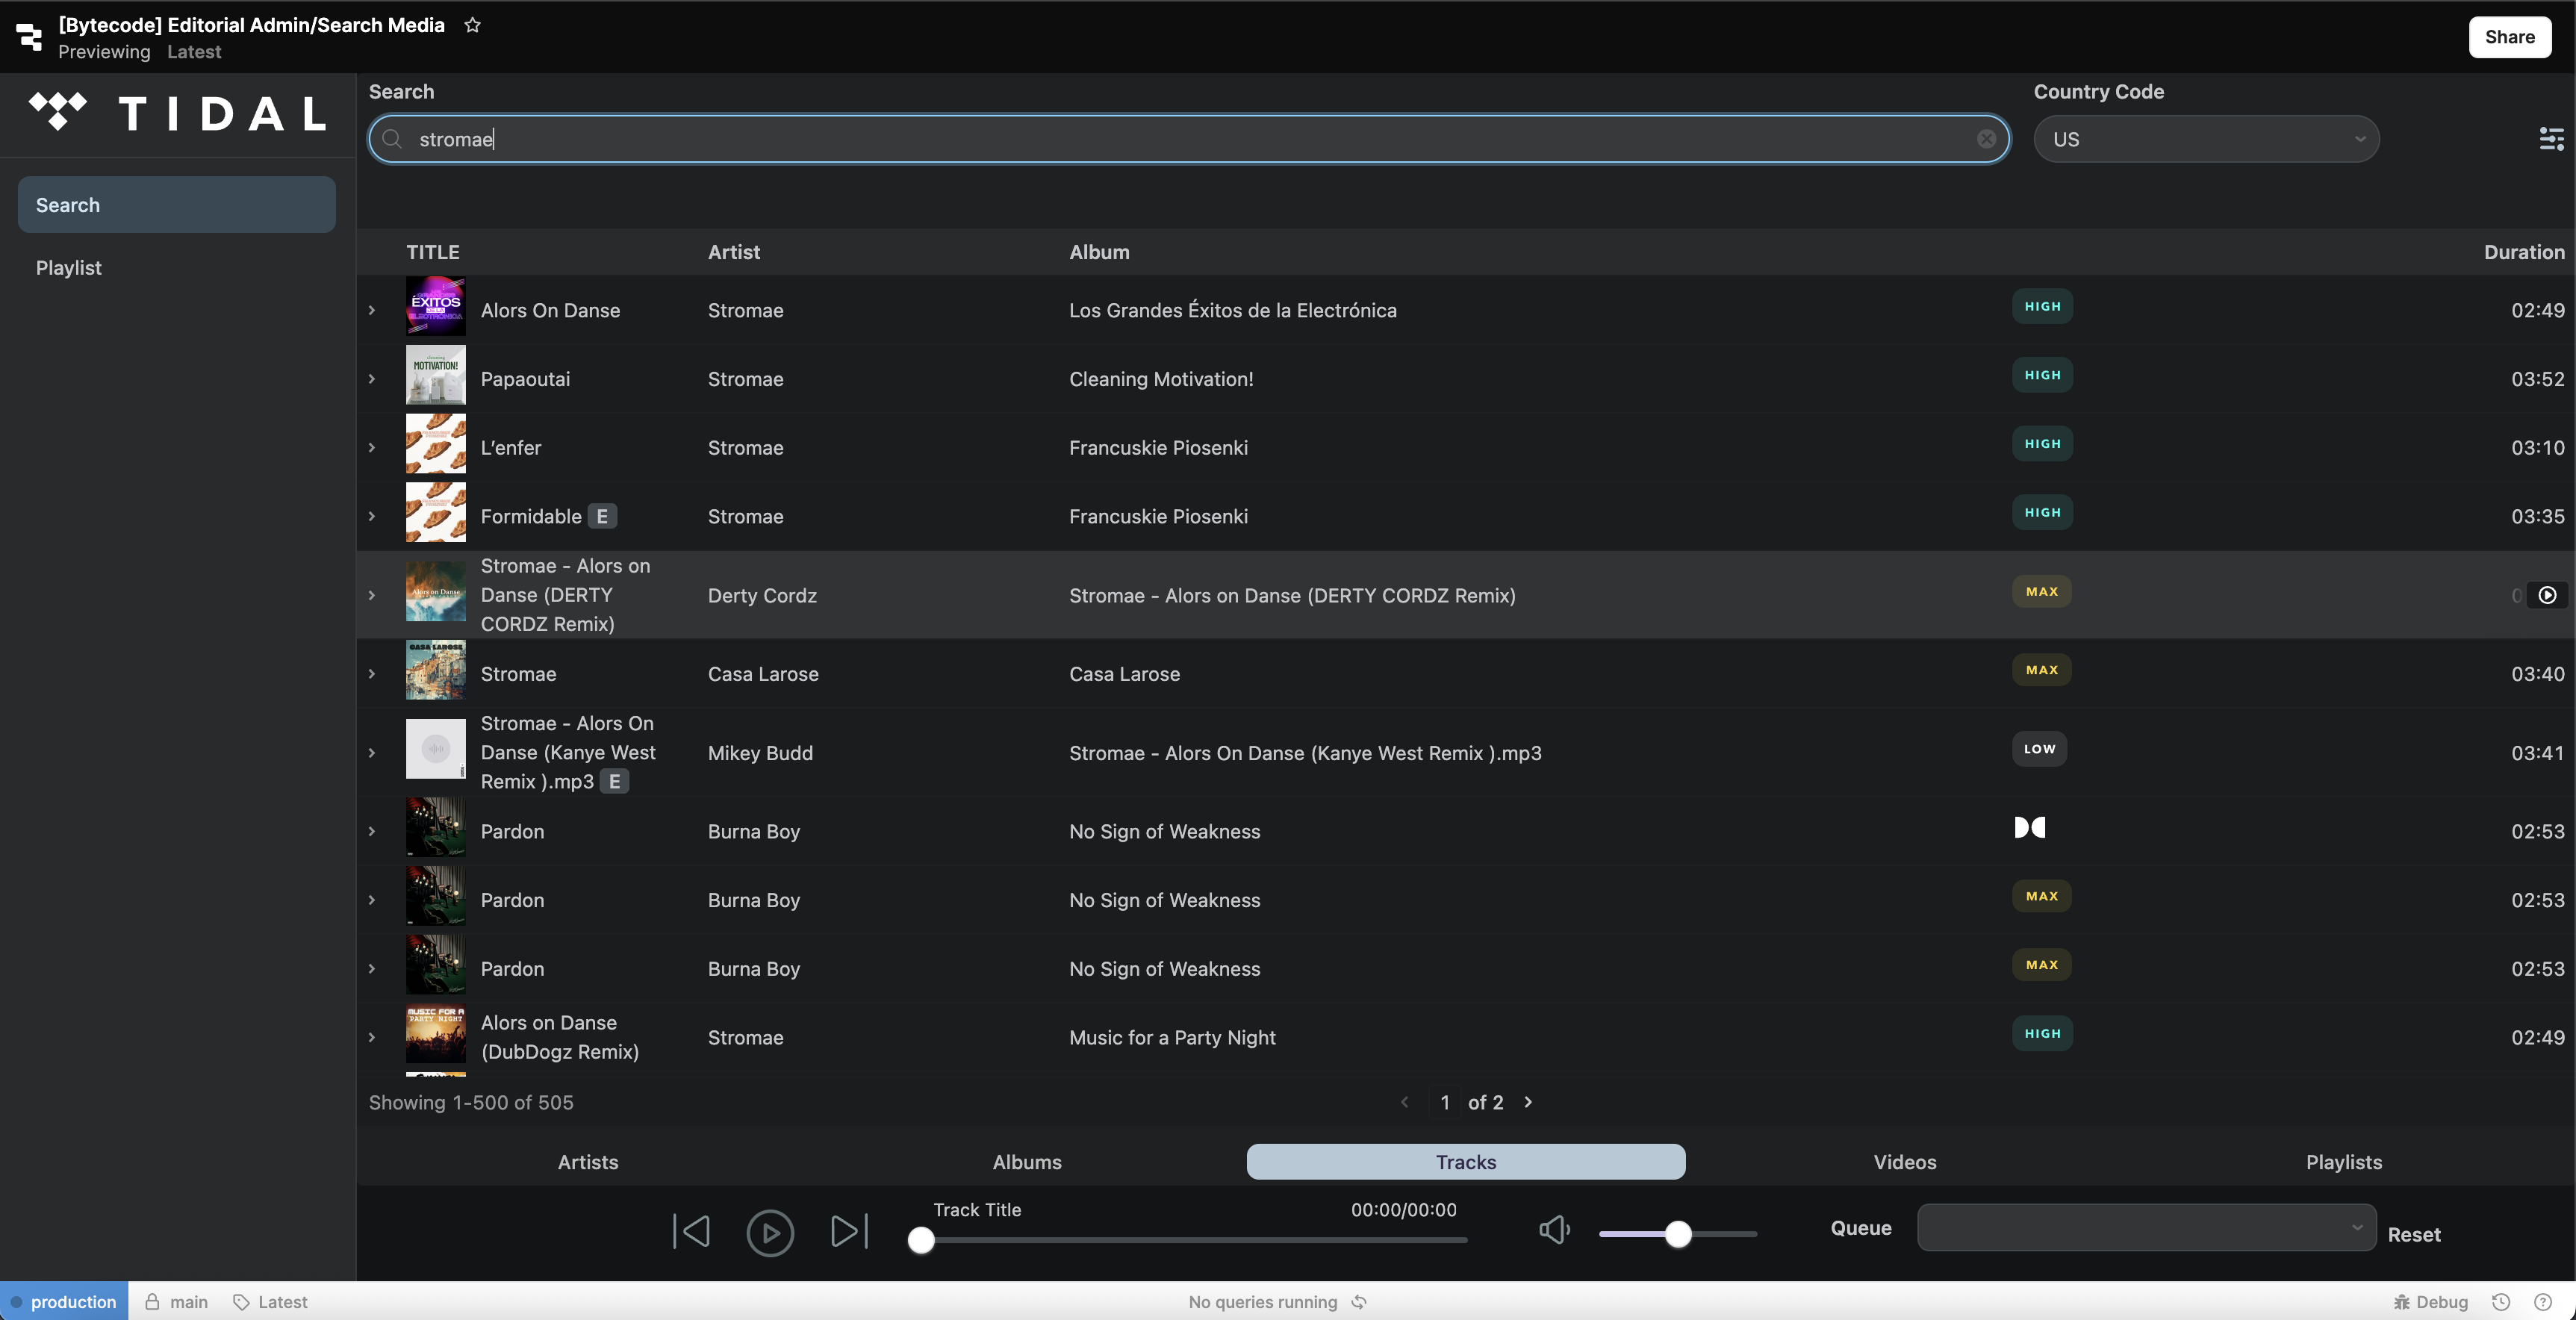Reset the playback queue
2576x1320 pixels.
tap(2413, 1235)
